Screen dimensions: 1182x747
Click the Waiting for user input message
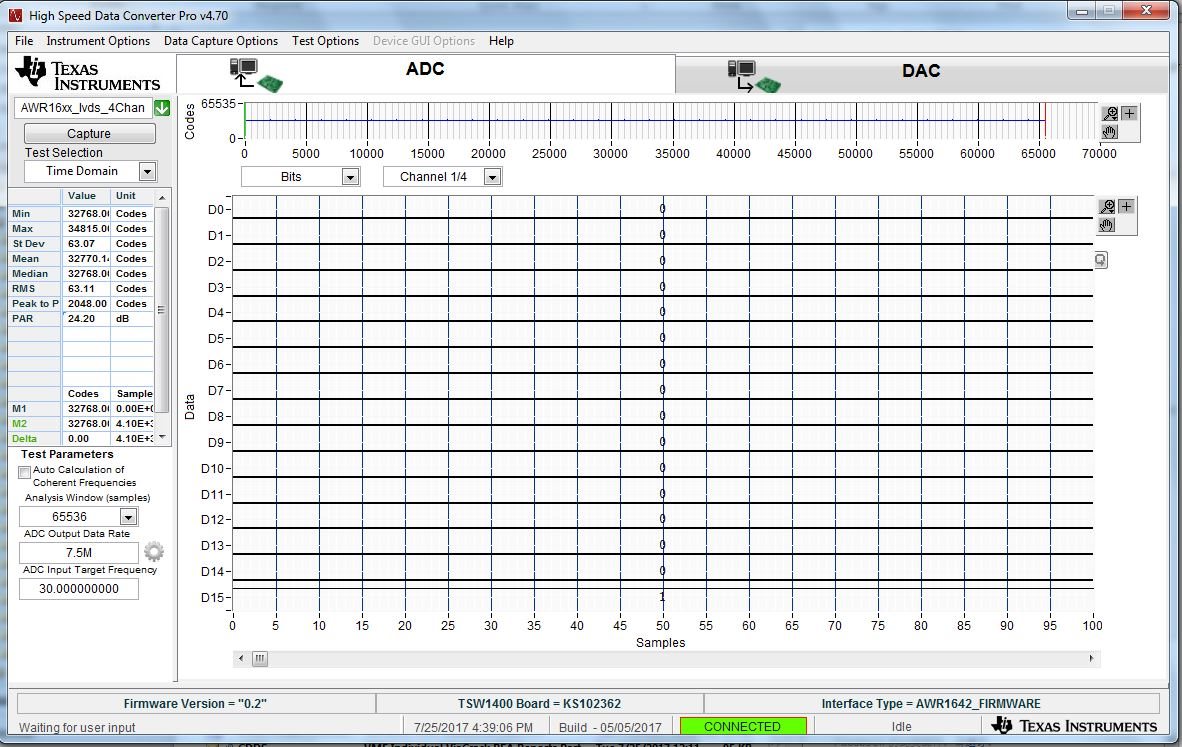point(77,727)
